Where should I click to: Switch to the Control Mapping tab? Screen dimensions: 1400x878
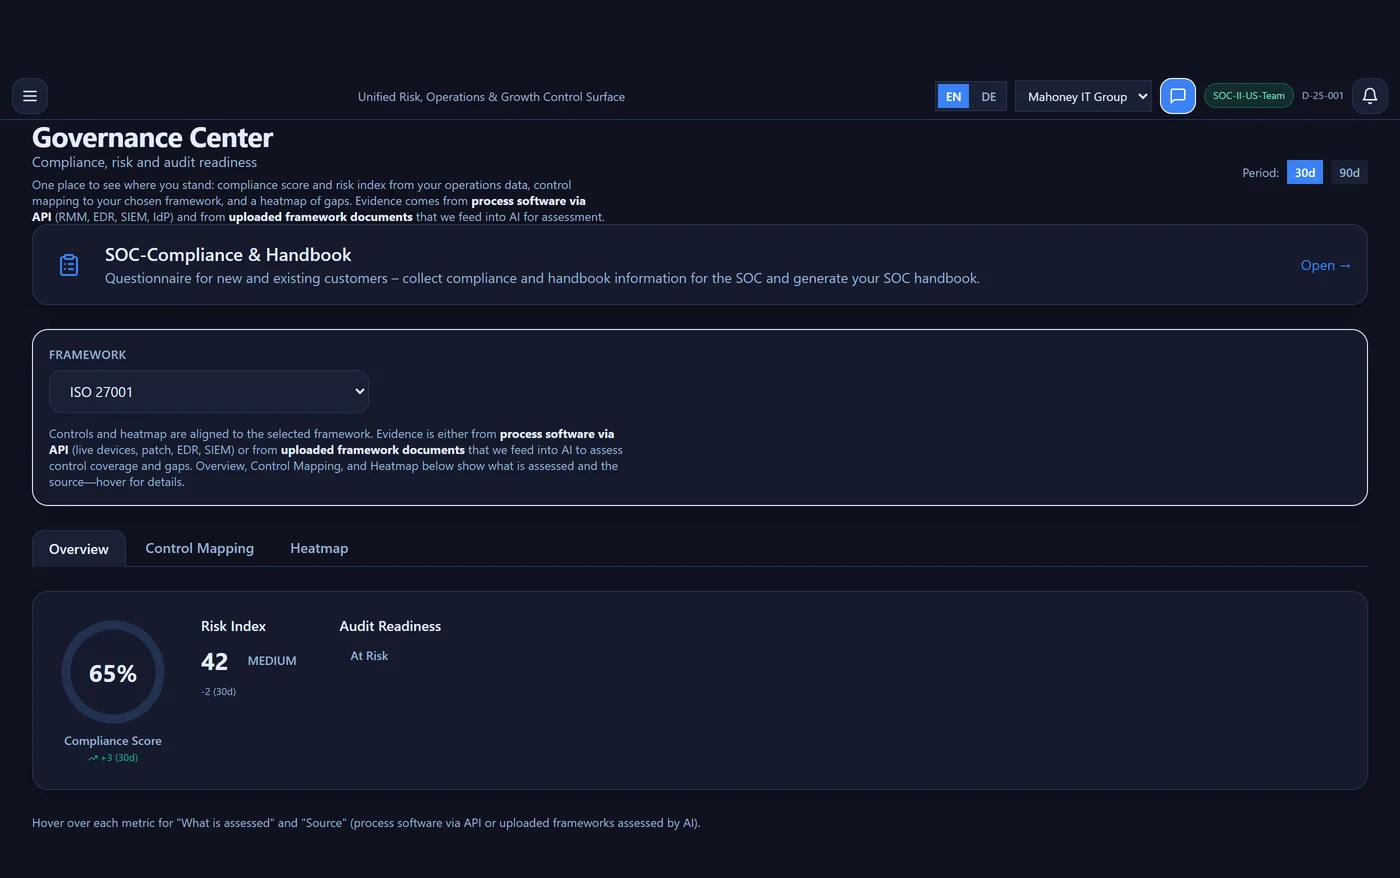pyautogui.click(x=199, y=548)
